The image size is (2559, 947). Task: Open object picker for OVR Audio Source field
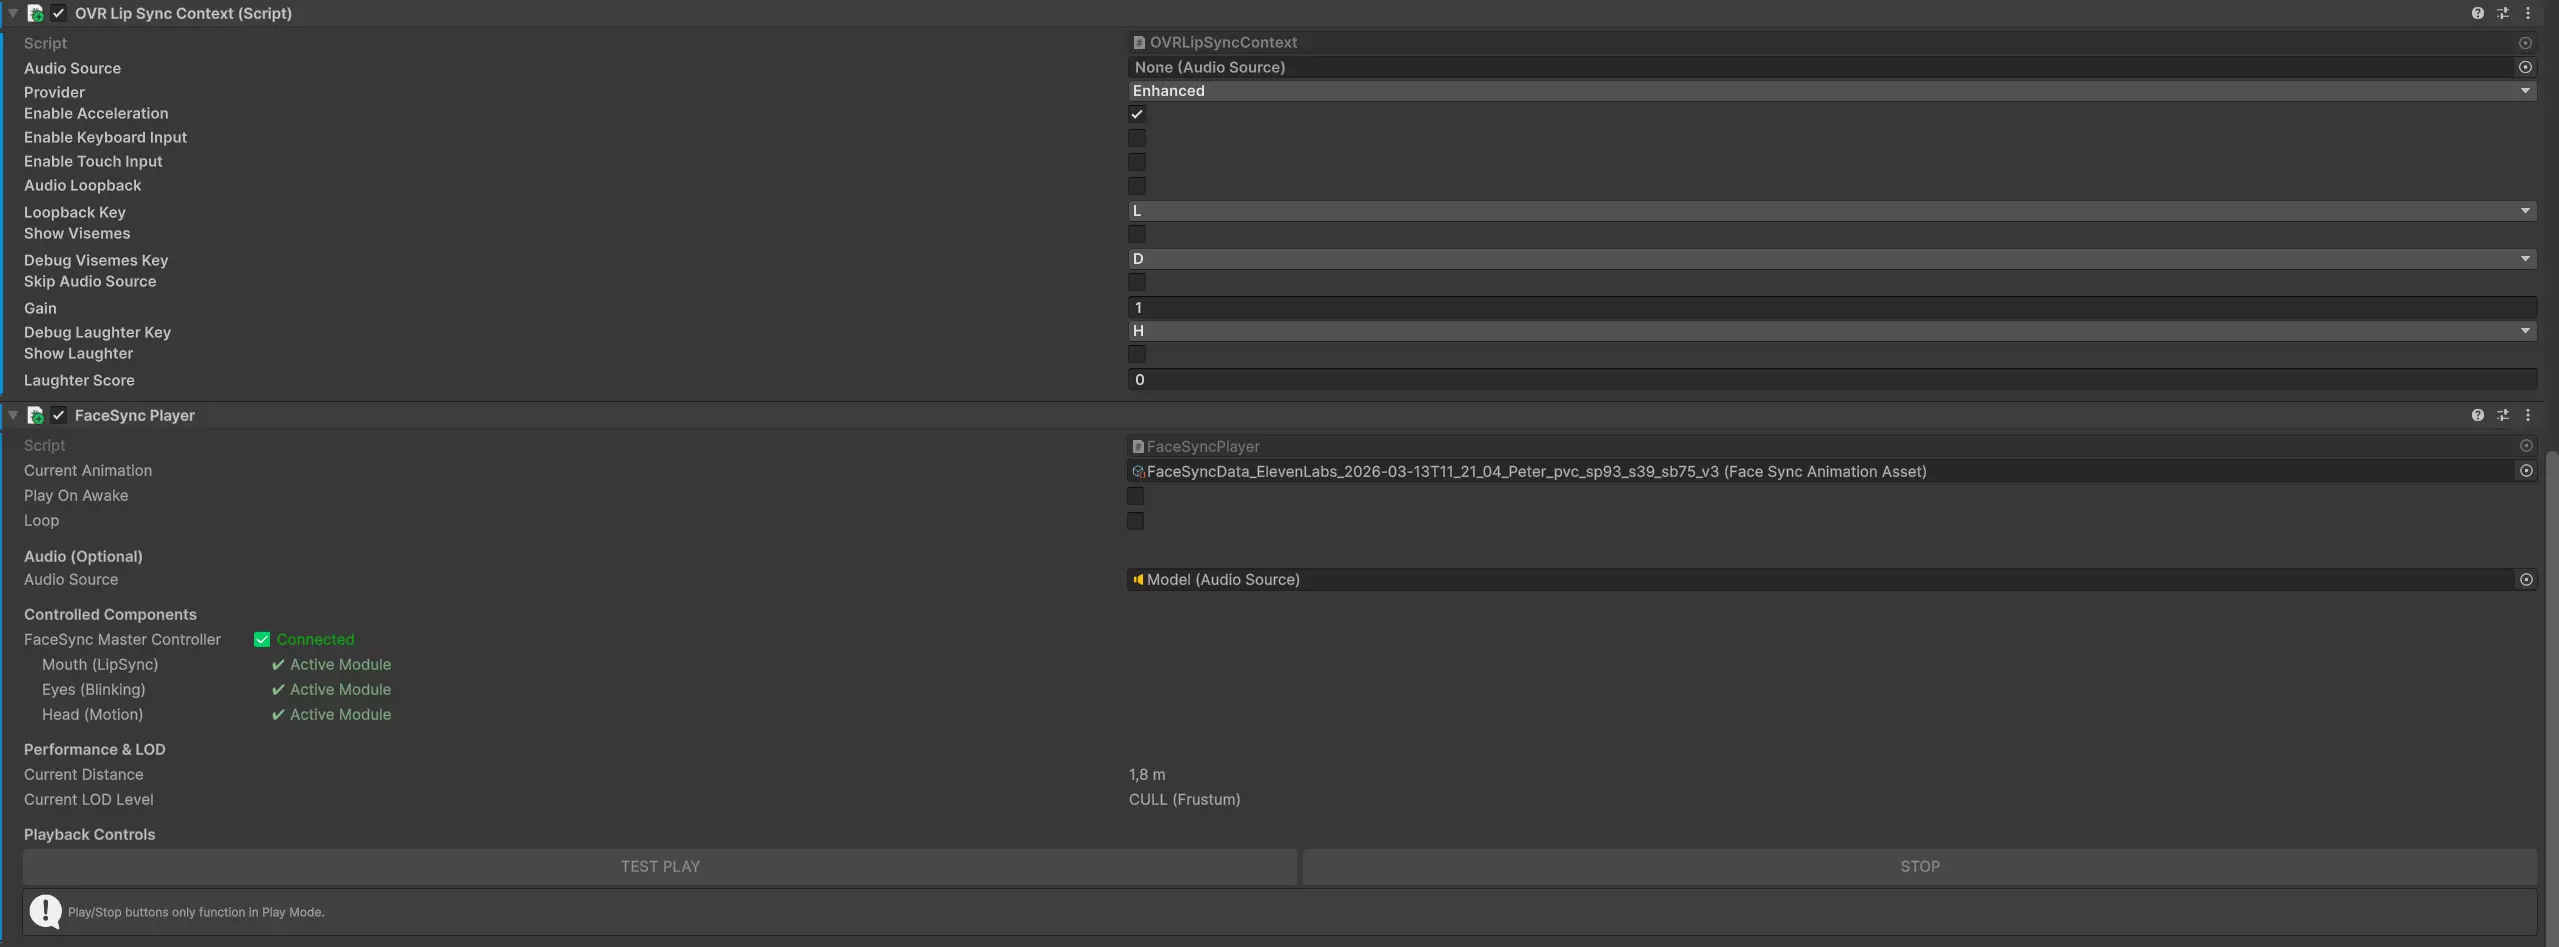[2525, 67]
